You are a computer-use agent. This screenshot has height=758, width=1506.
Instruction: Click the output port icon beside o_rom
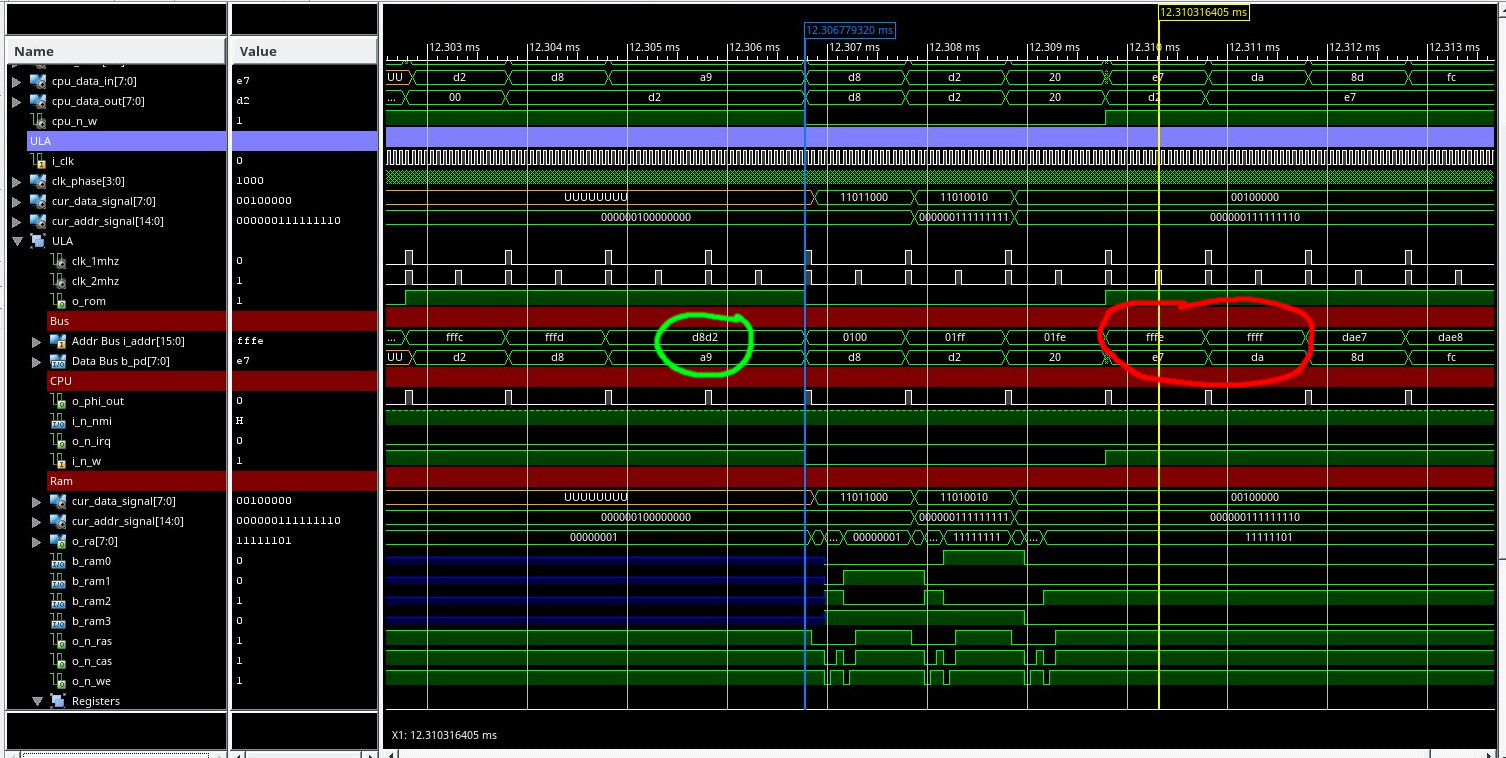click(58, 301)
